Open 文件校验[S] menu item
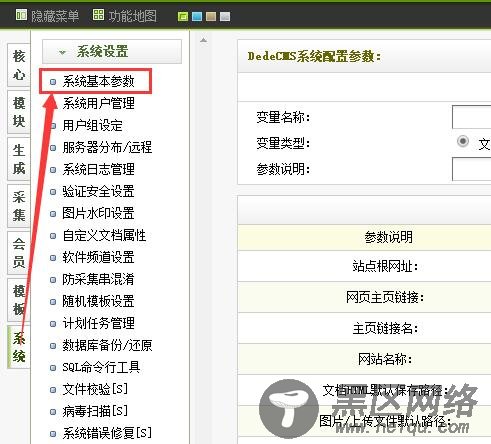The height and width of the screenshot is (444, 491). tap(95, 389)
